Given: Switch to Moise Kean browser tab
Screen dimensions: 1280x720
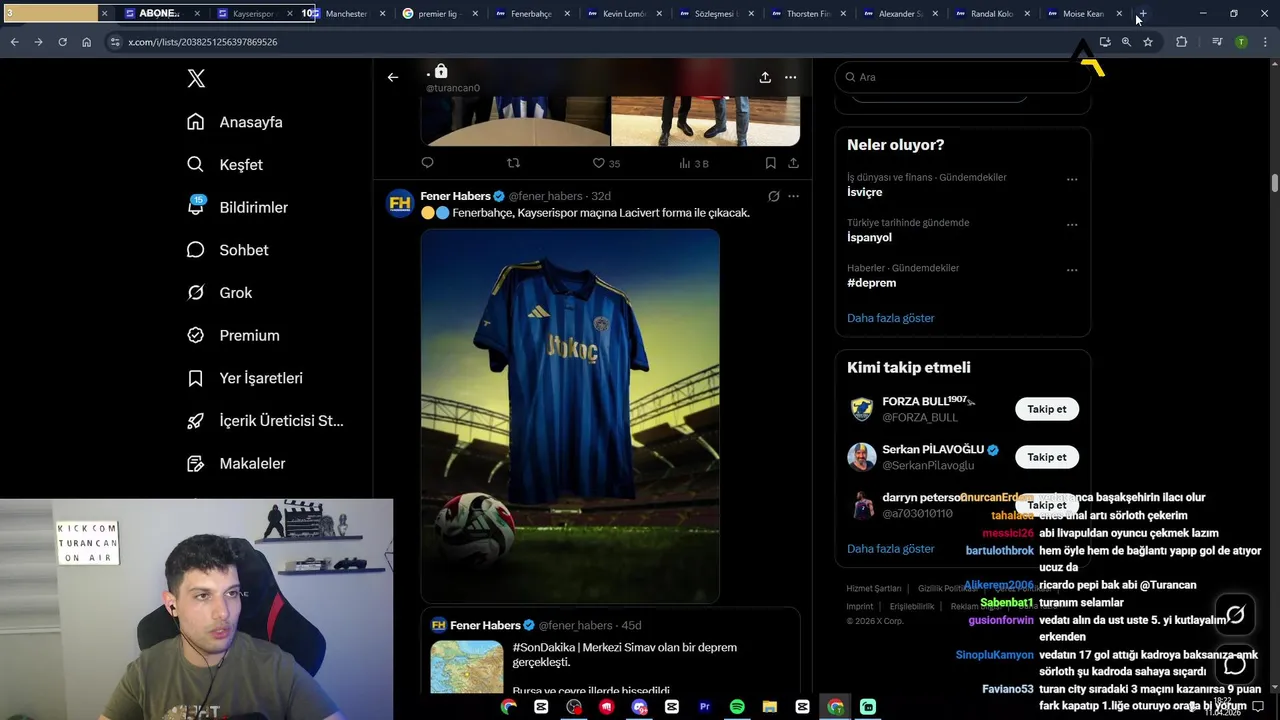Looking at the screenshot, I should click(1084, 14).
